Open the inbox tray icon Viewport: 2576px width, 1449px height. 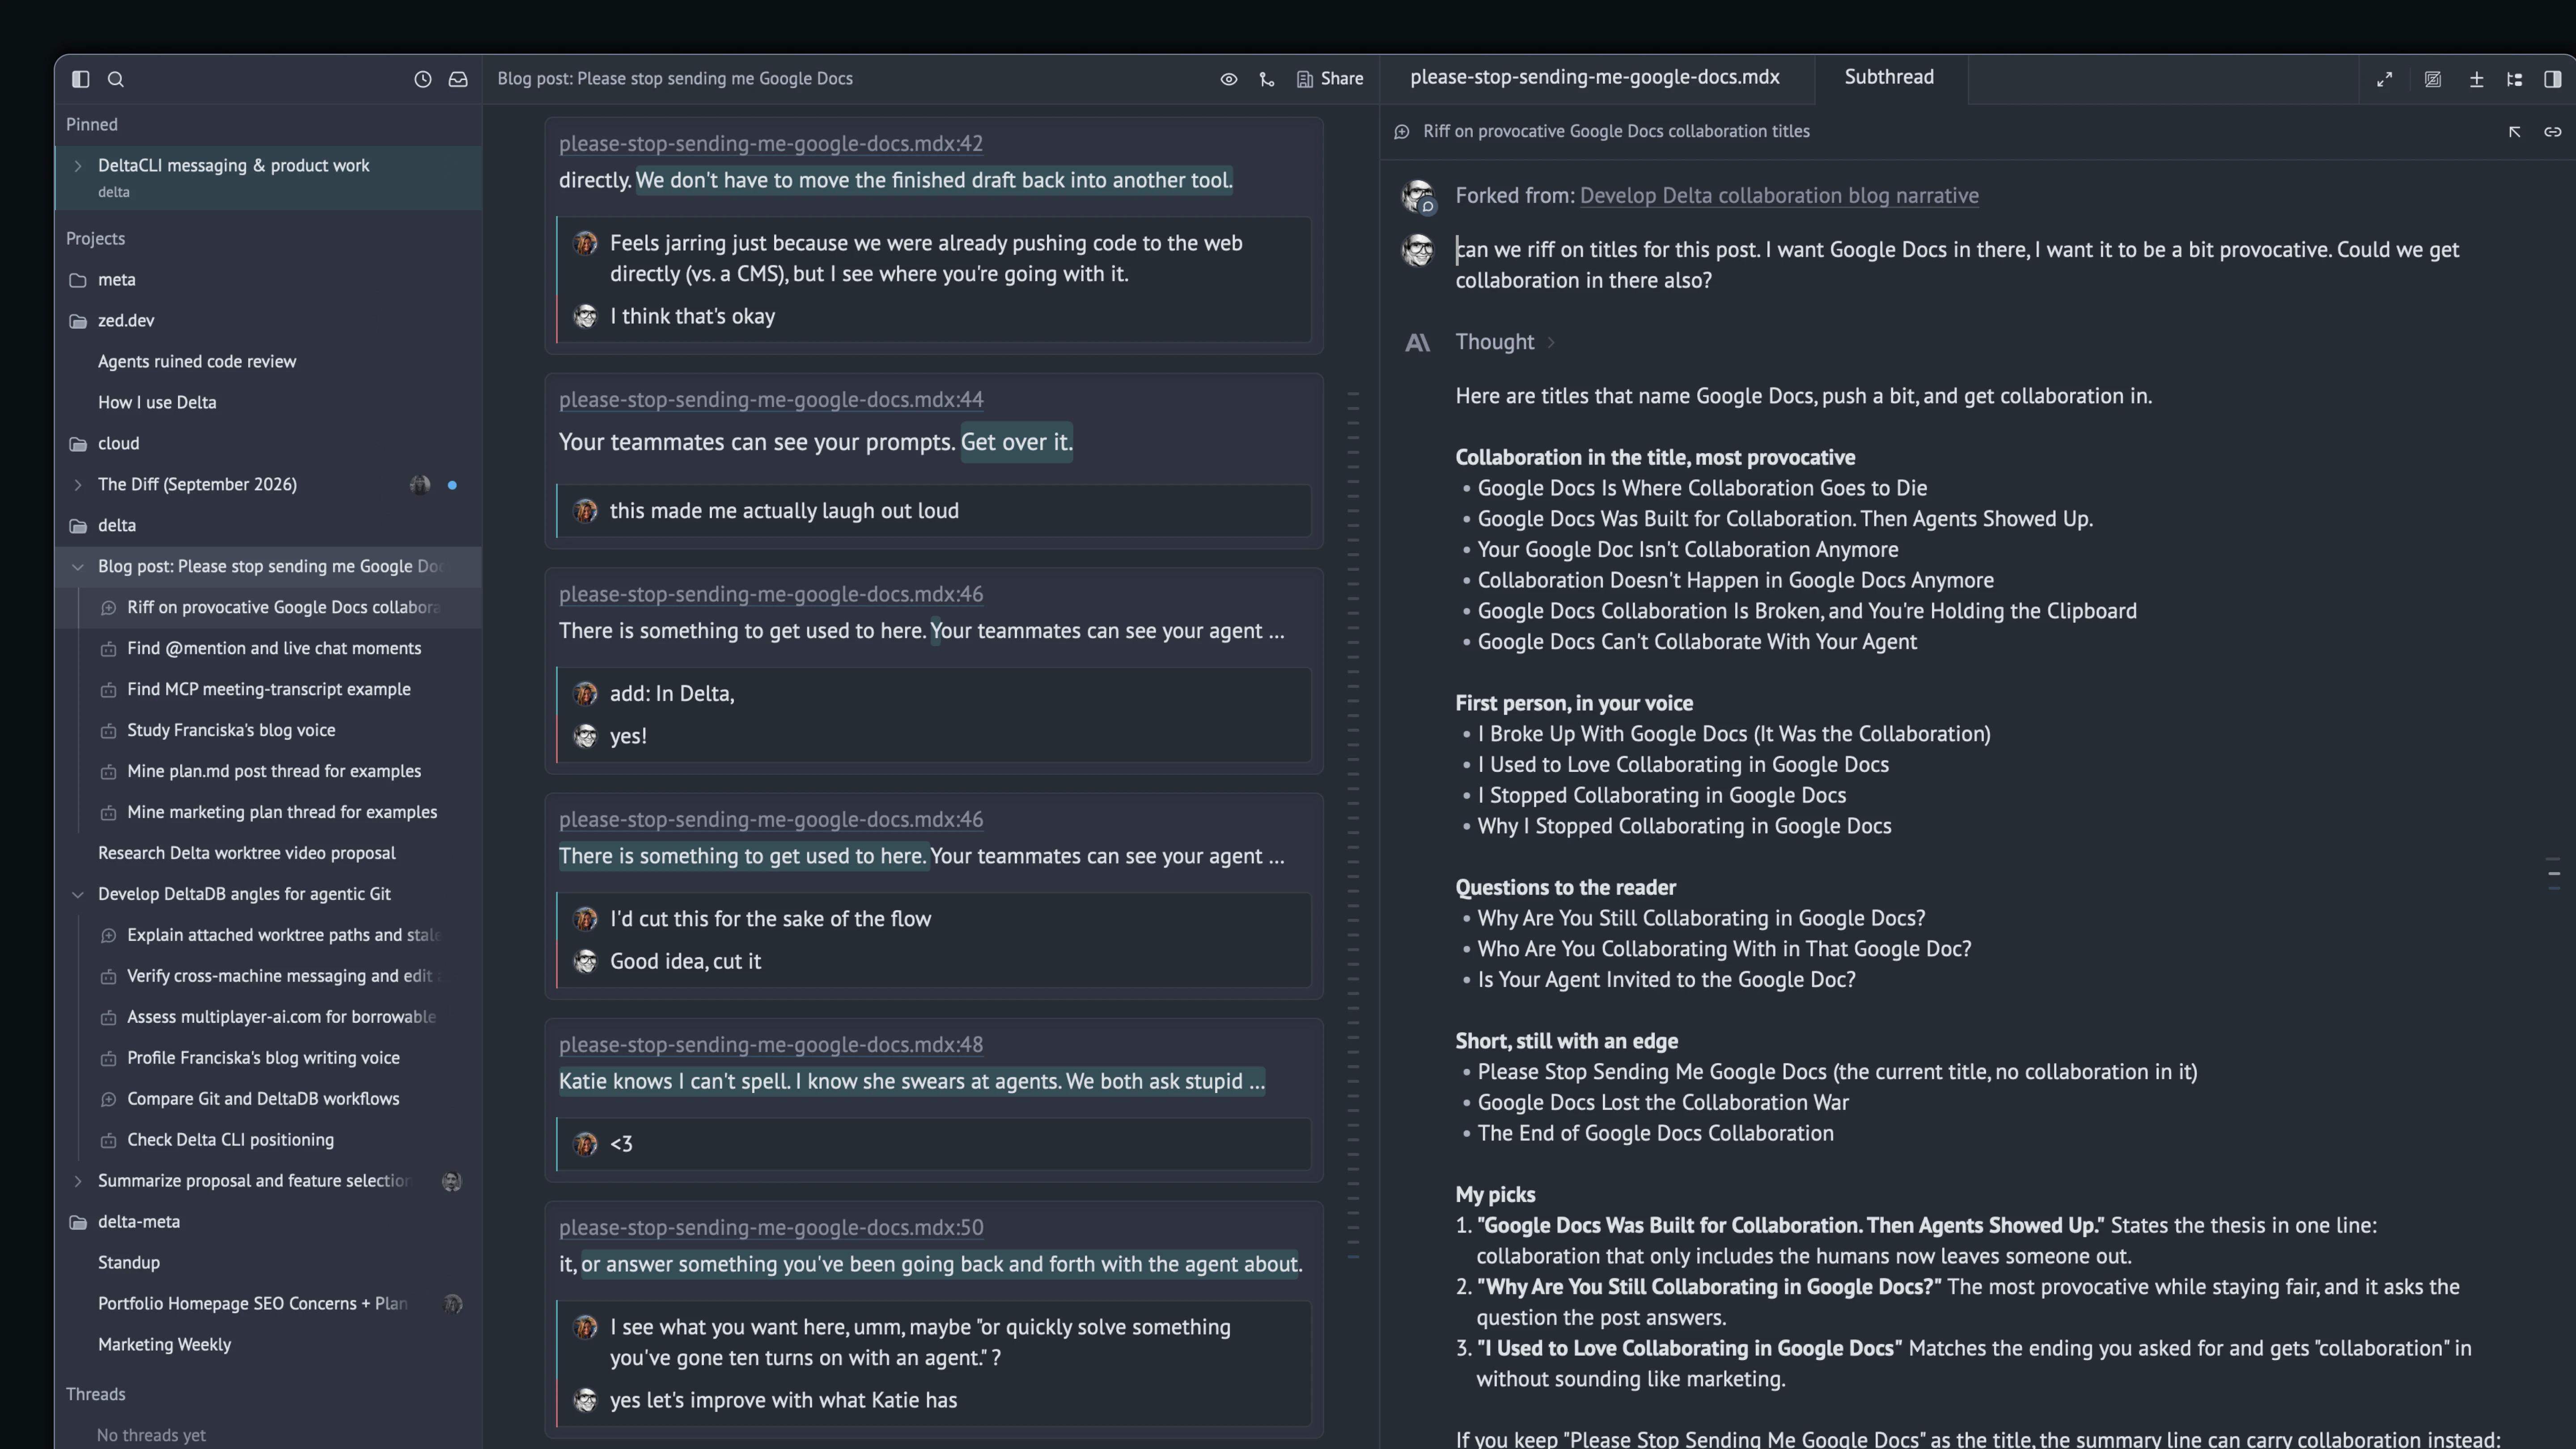458,79
